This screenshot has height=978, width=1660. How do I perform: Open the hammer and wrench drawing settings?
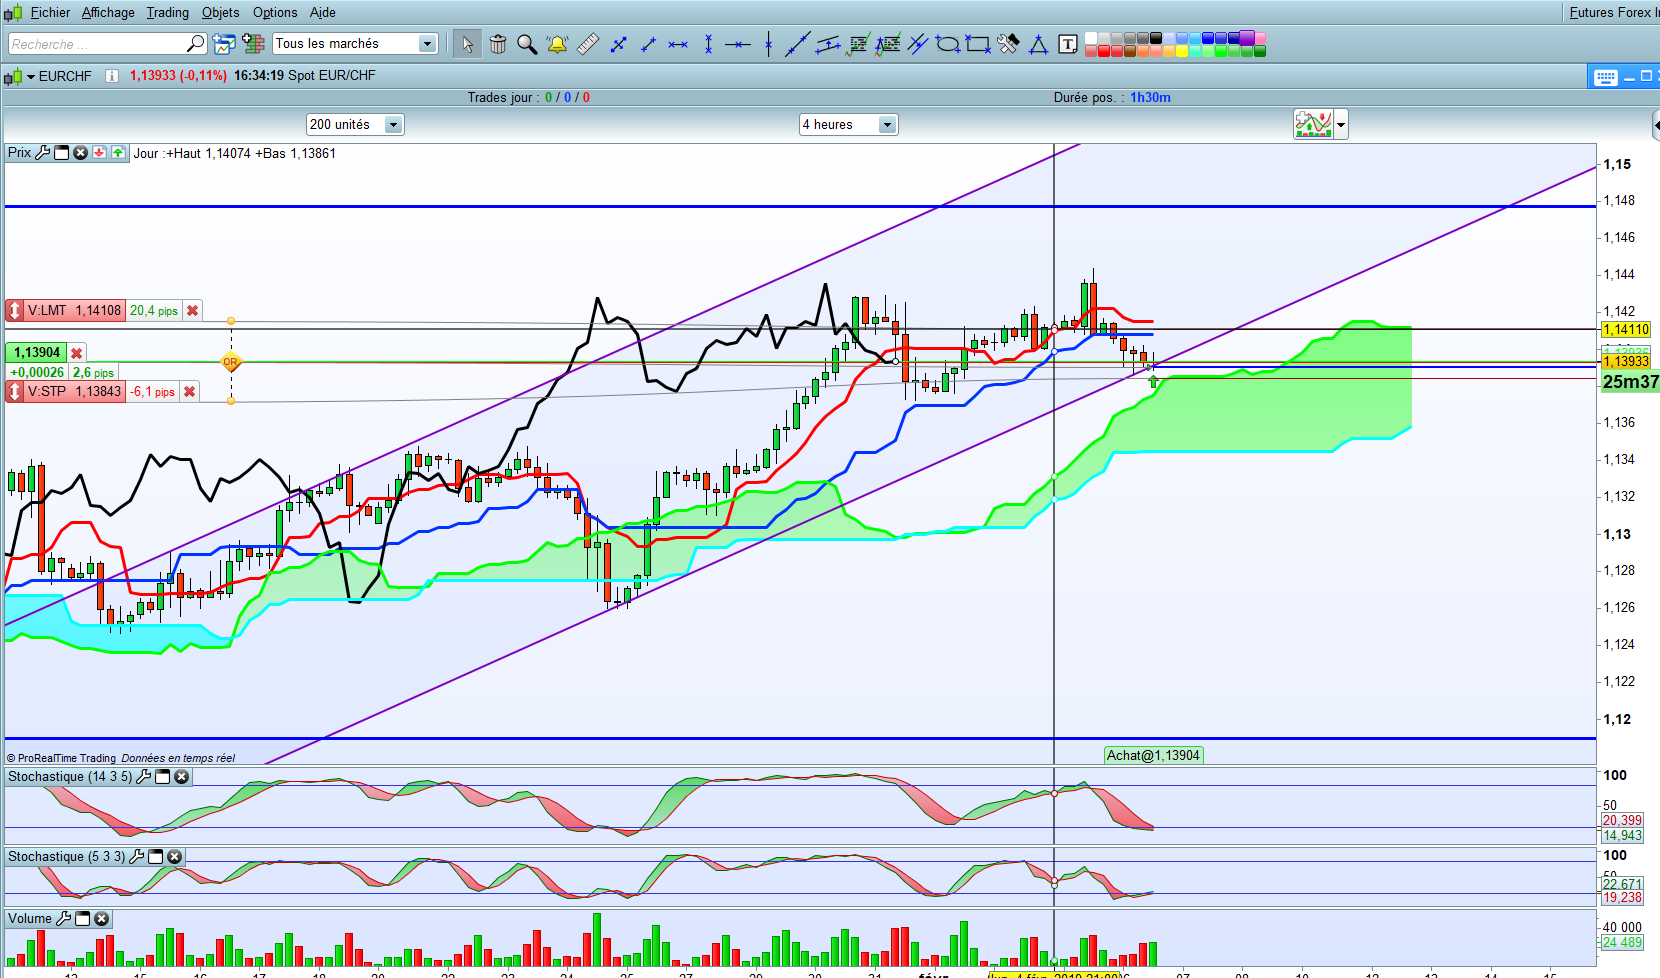point(1008,44)
